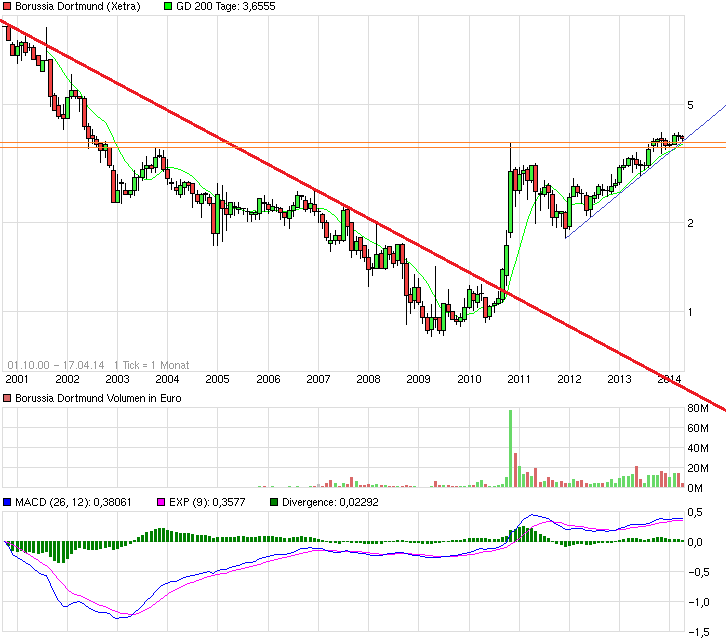The width and height of the screenshot is (726, 640).
Task: Click the 2010 year axis label
Action: tap(469, 379)
